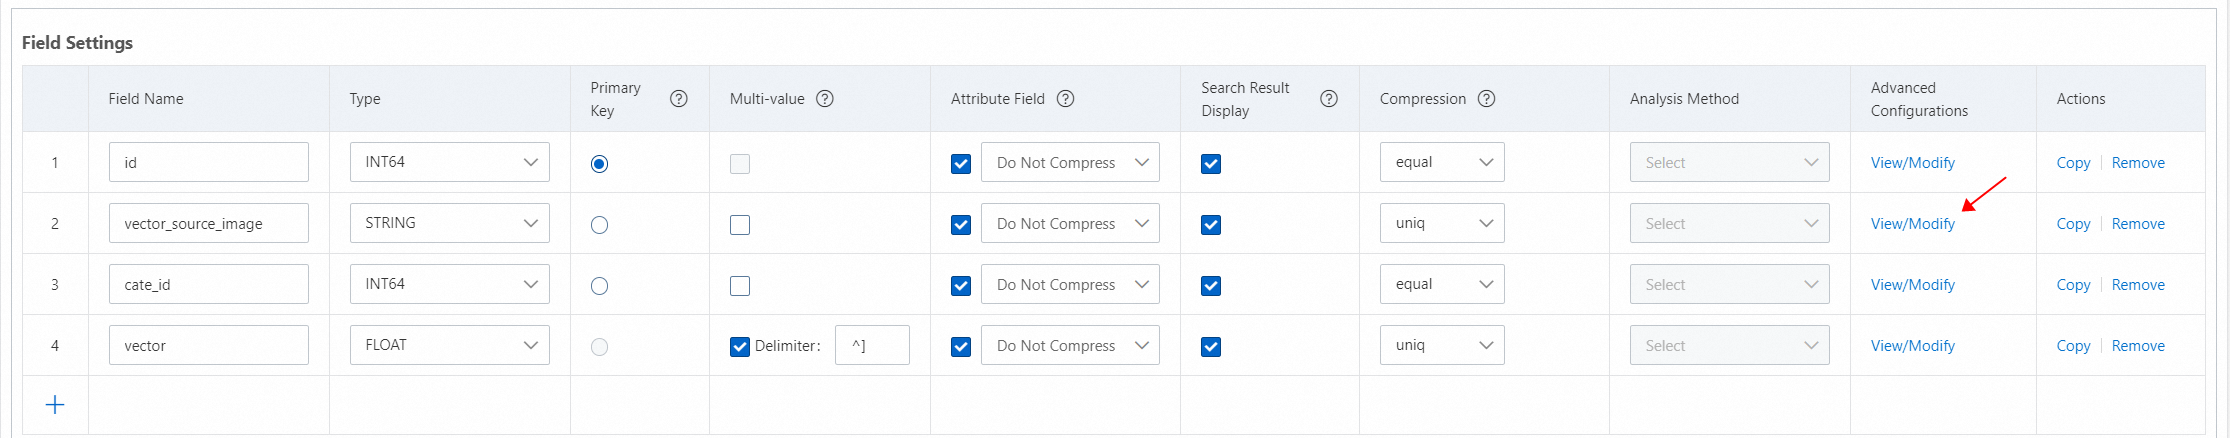Click the cate_id field name input
This screenshot has width=2230, height=438.
(x=208, y=285)
